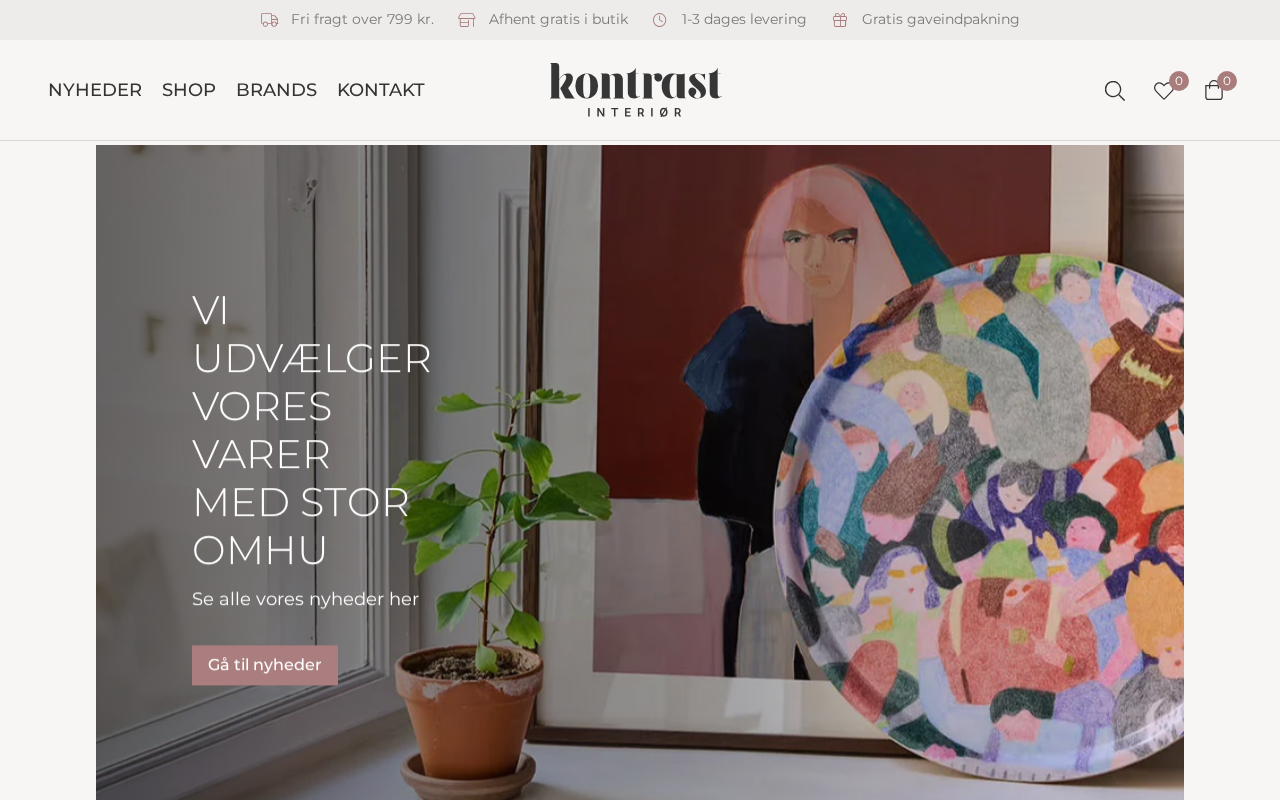Image resolution: width=1280 pixels, height=800 pixels.
Task: Open the NYHEDER menu
Action: tap(95, 90)
